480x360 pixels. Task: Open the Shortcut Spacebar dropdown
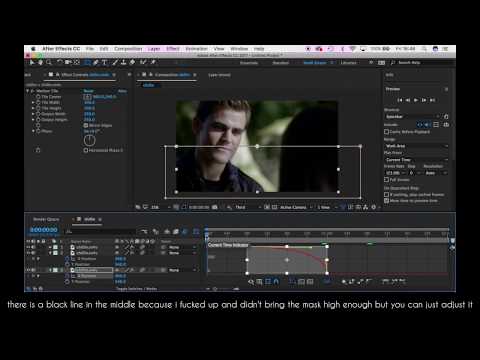pyautogui.click(x=412, y=116)
